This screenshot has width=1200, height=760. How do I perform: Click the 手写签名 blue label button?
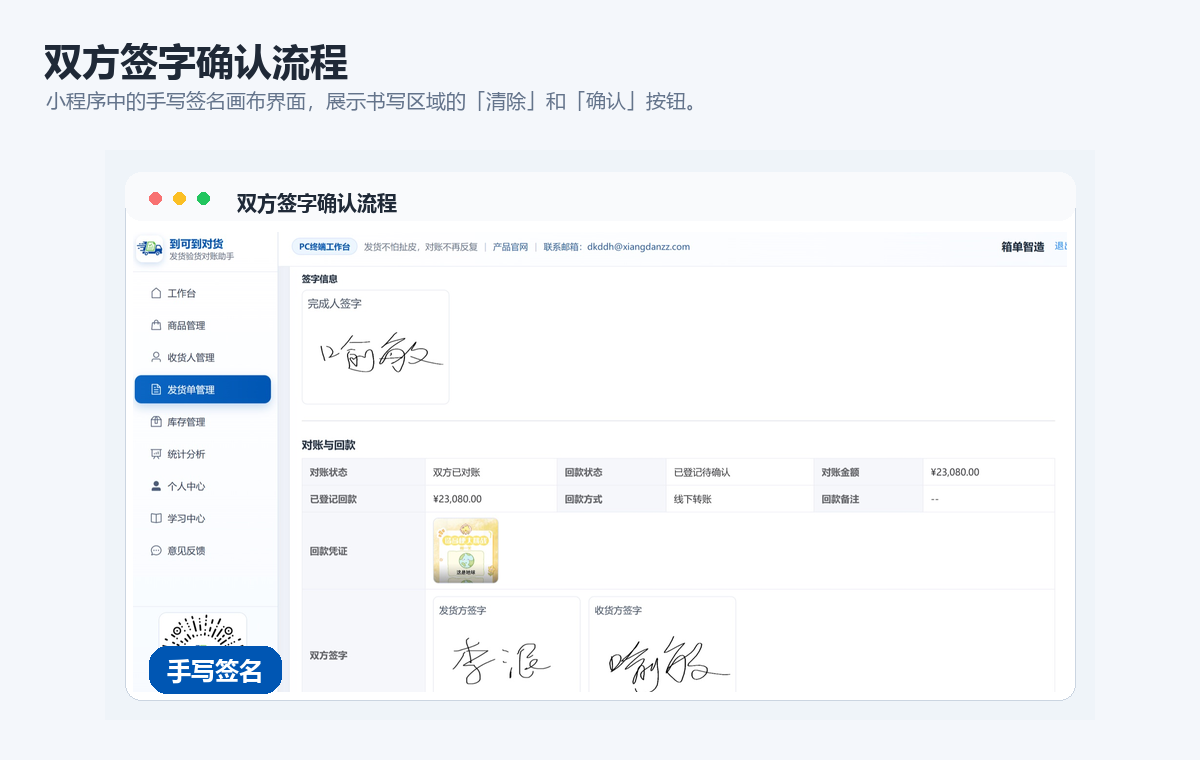pyautogui.click(x=215, y=671)
